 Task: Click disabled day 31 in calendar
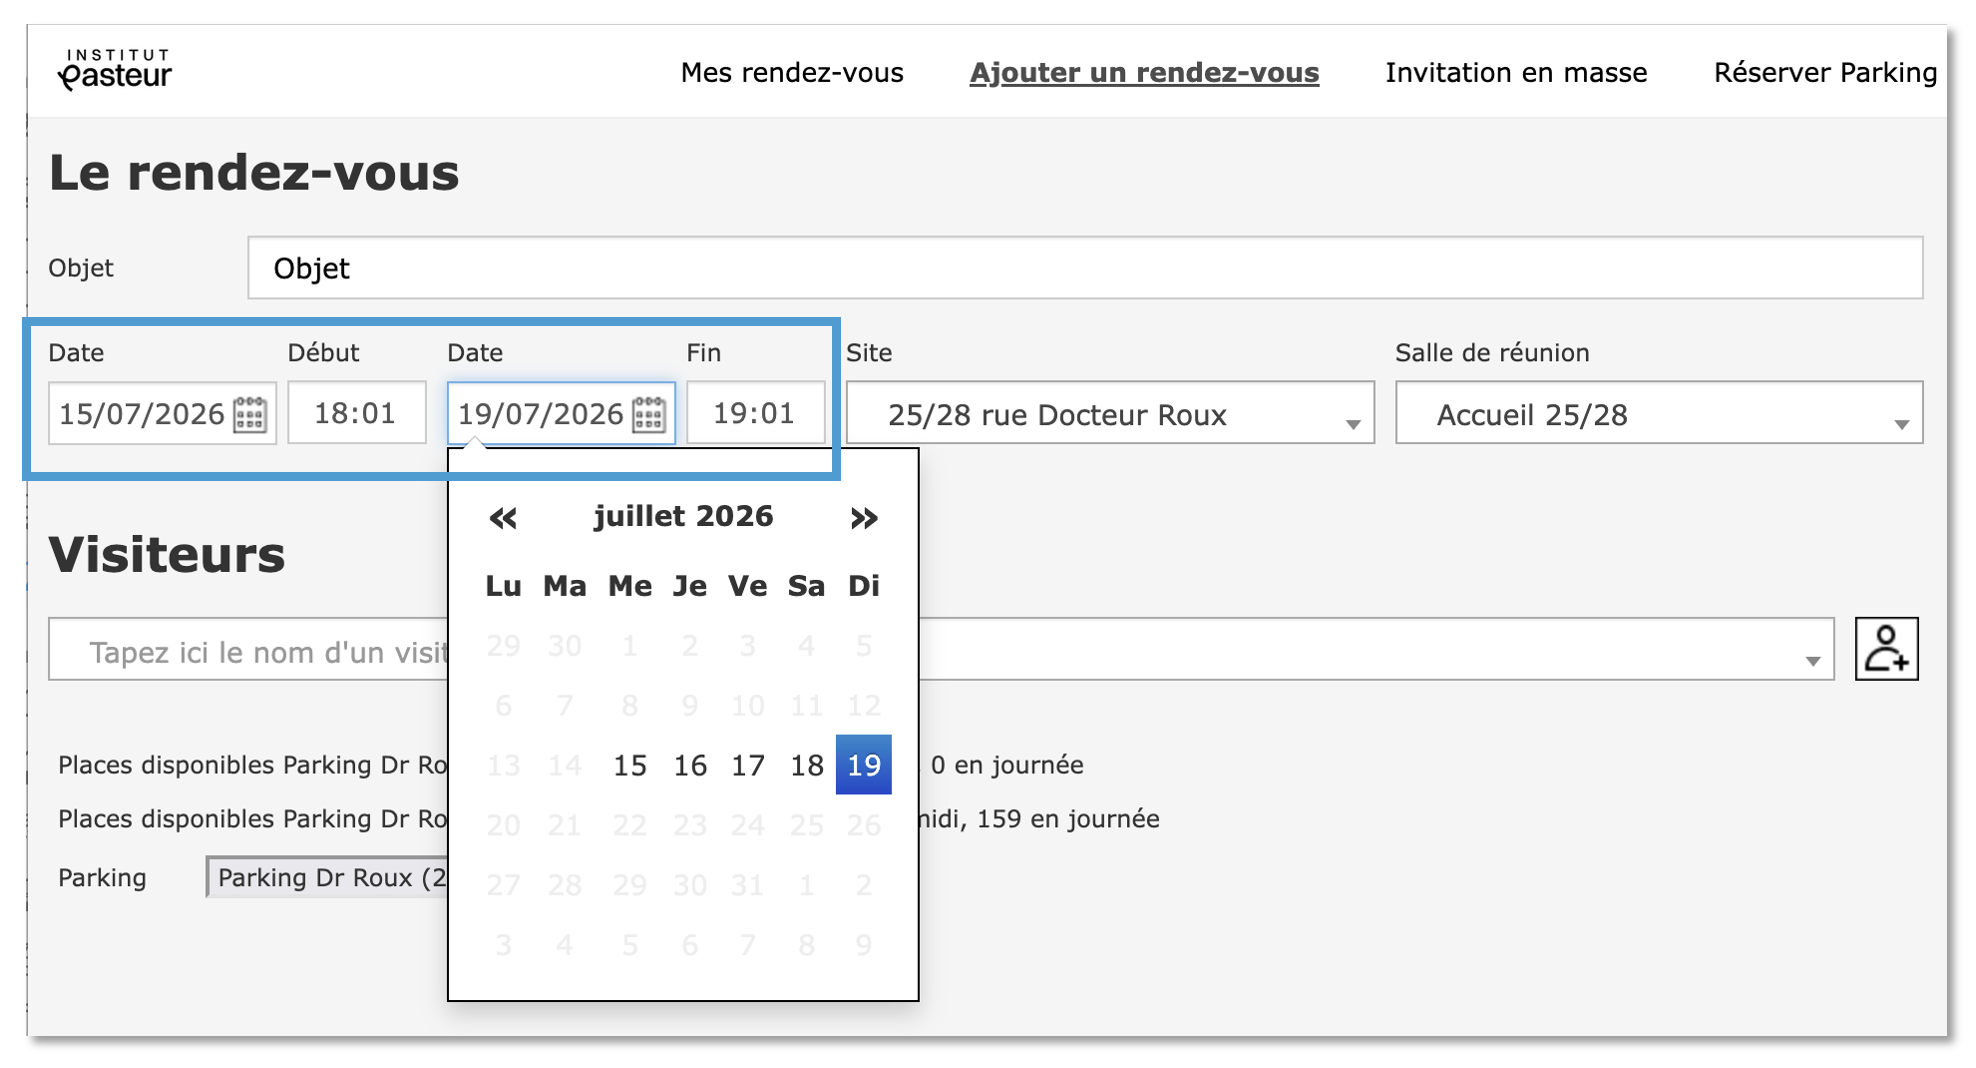748,885
